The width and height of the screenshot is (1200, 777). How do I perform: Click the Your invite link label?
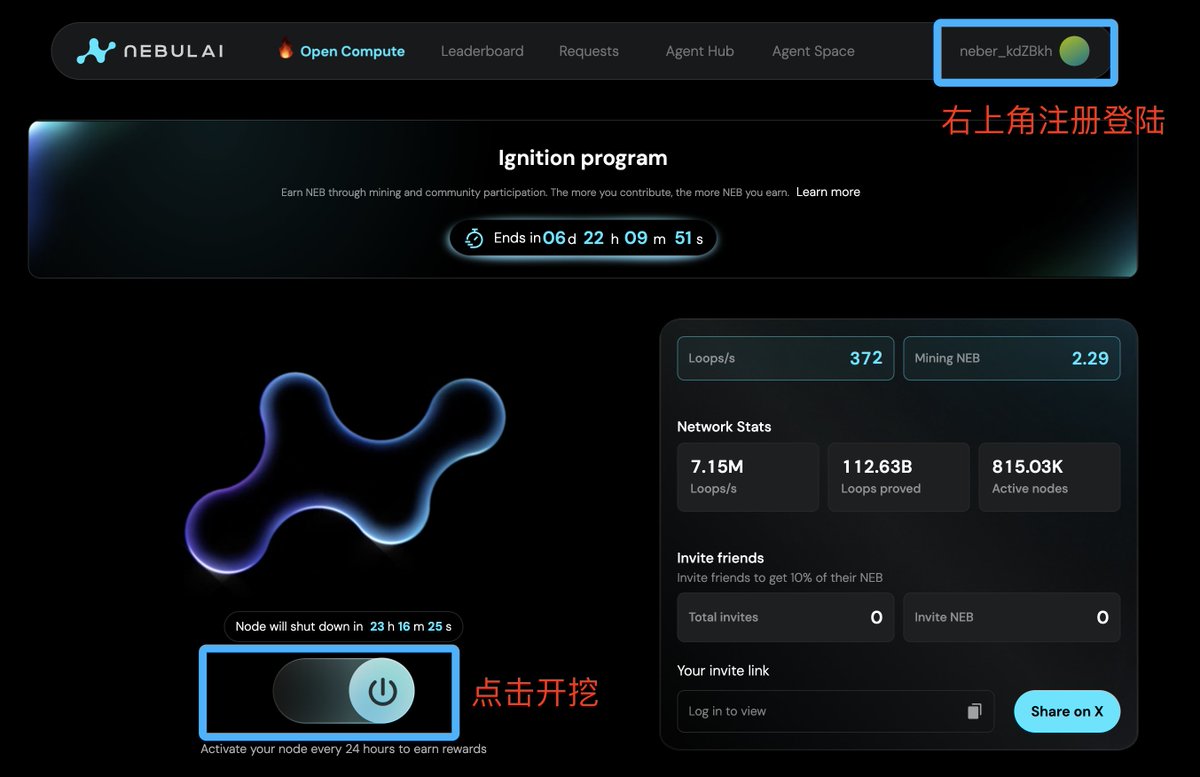tap(723, 670)
